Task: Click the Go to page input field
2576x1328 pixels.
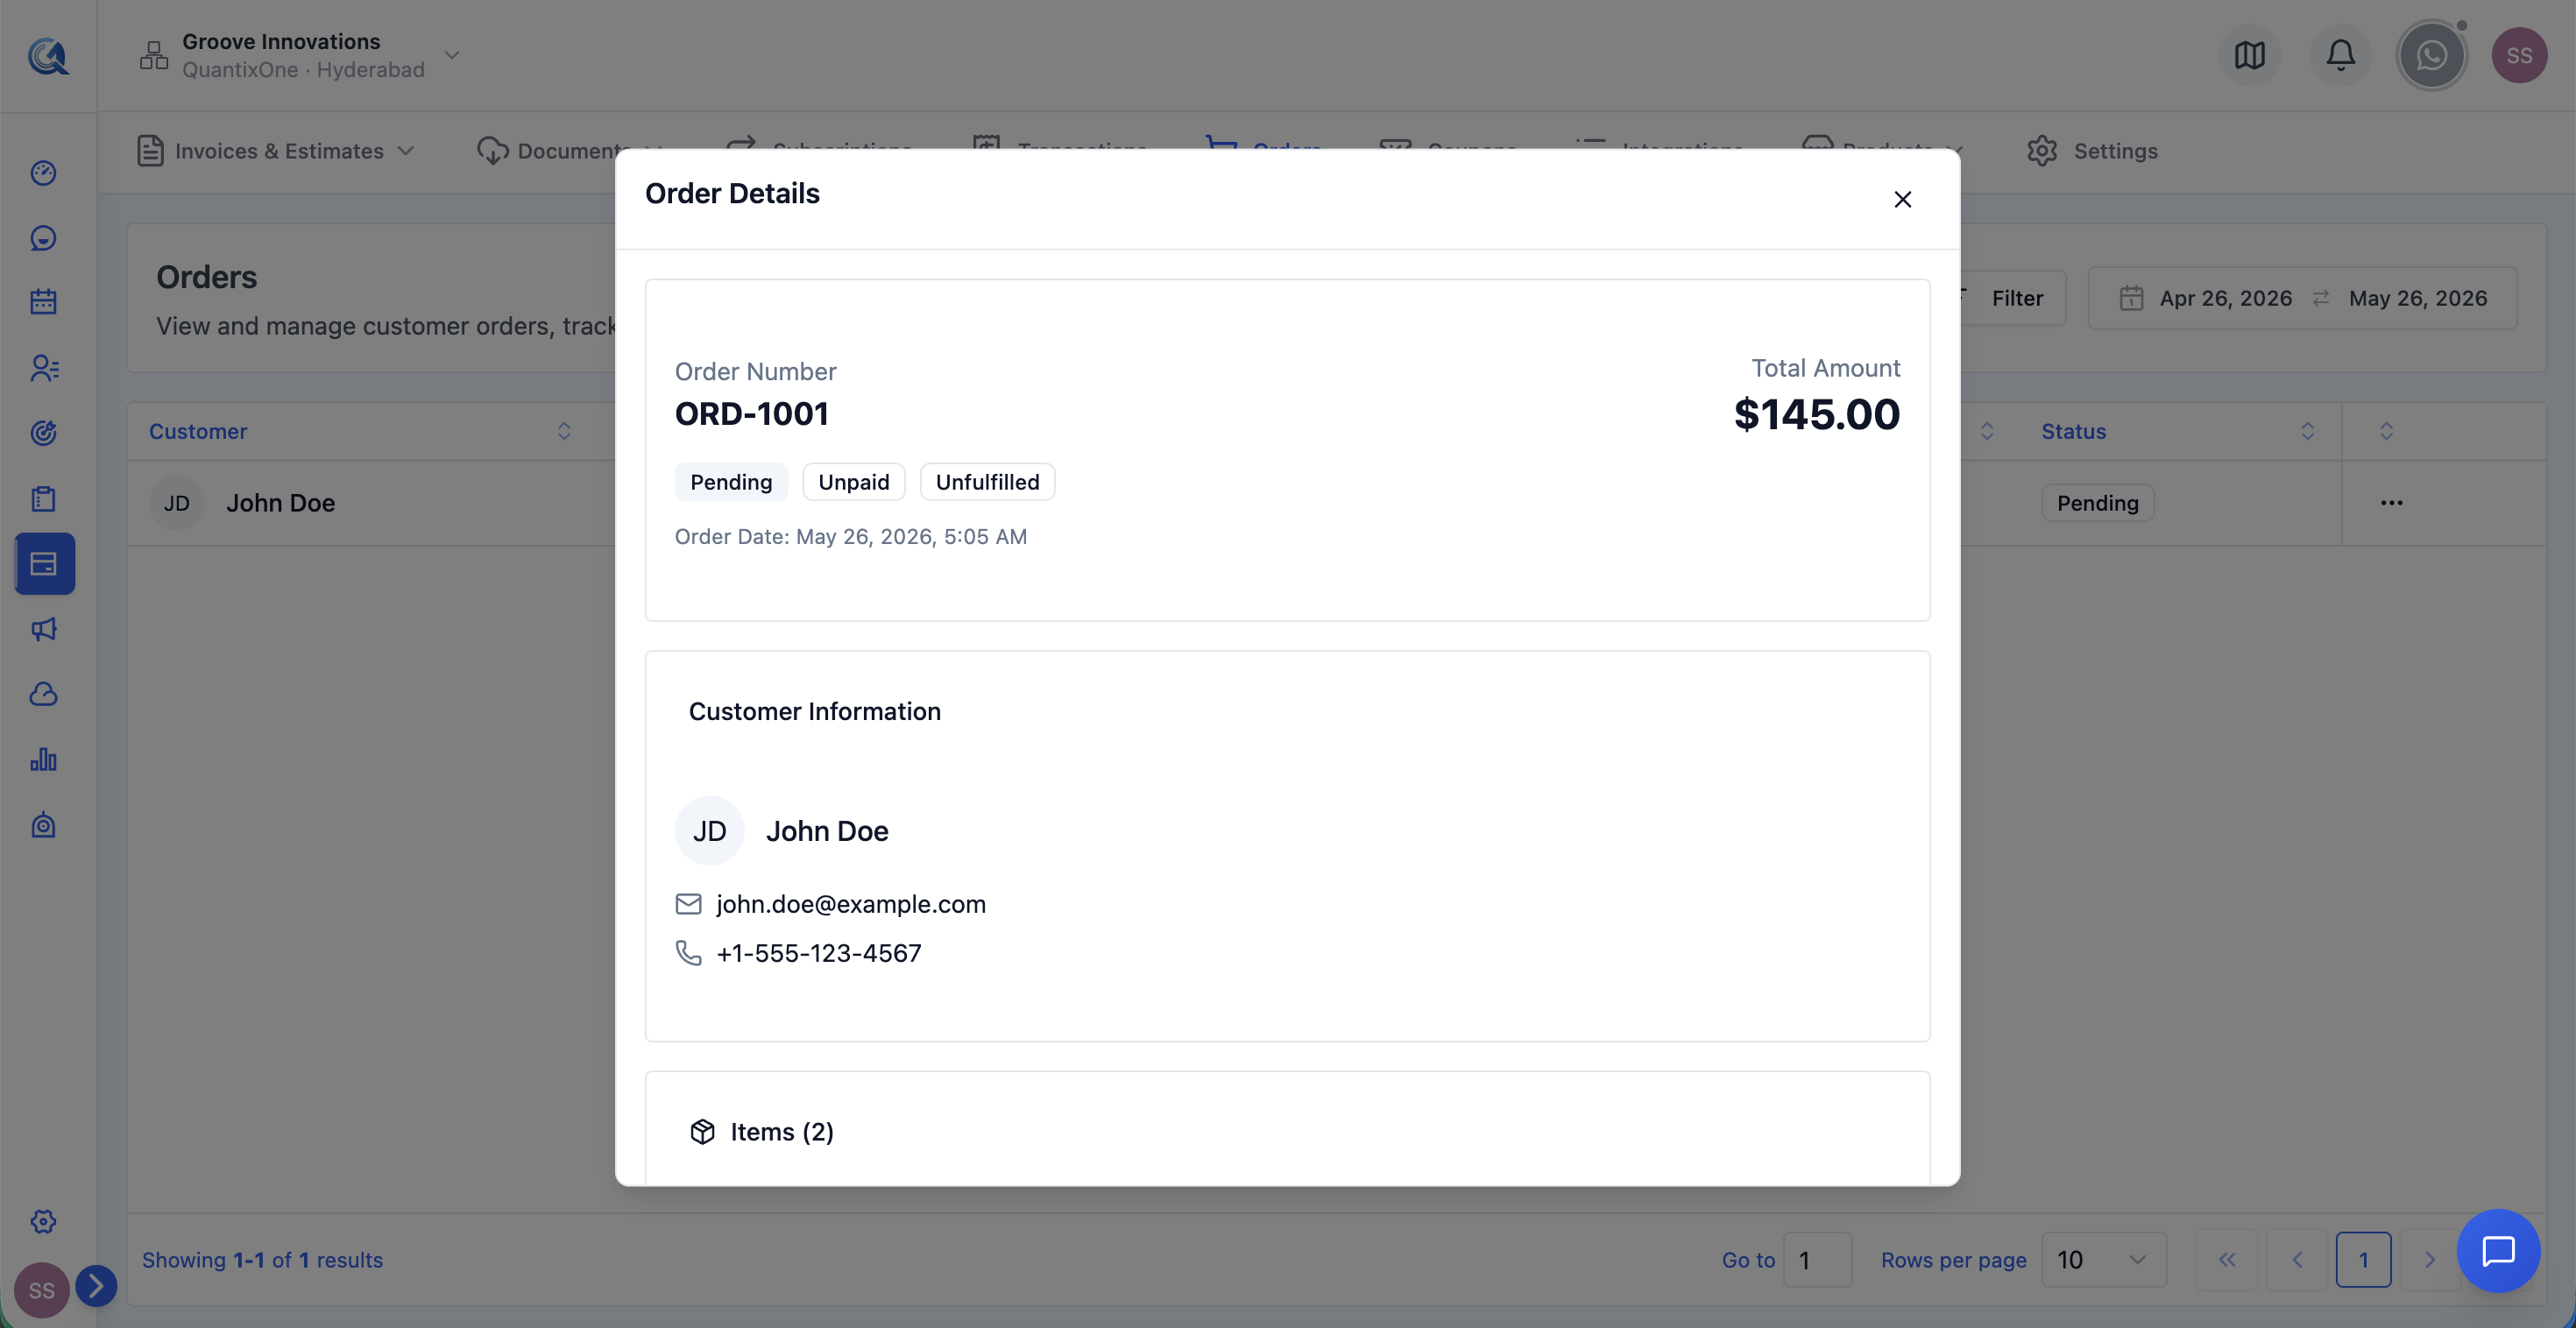Action: point(1817,1260)
